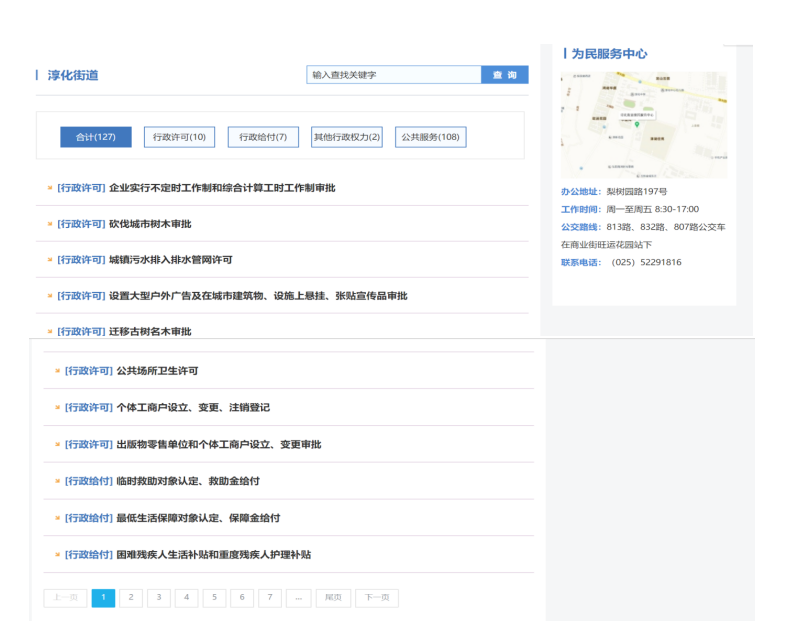This screenshot has height=621, width=792.
Task: Click green location pin on map
Action: tap(637, 124)
